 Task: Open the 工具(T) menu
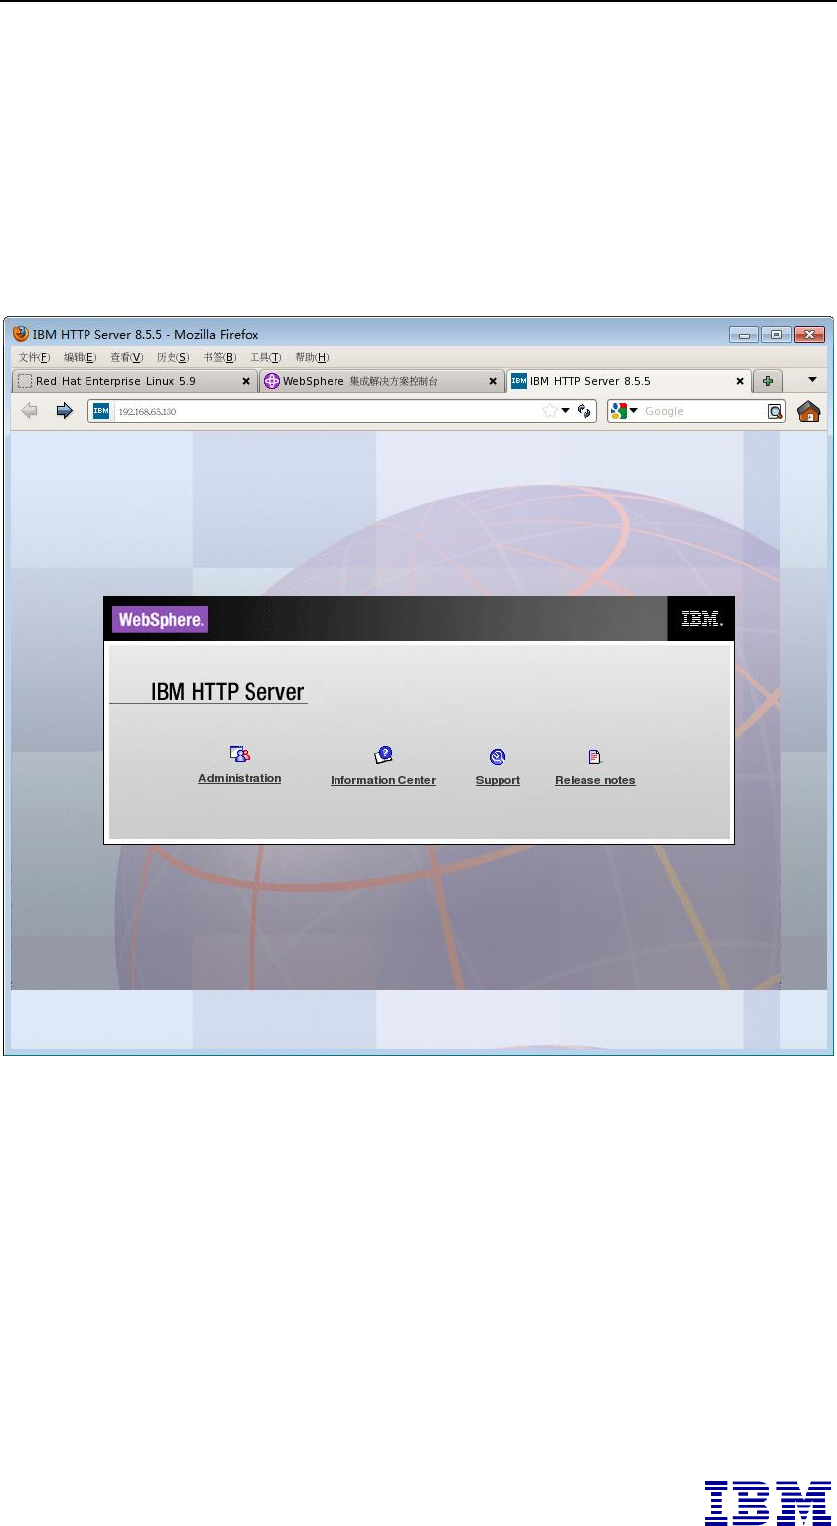pyautogui.click(x=266, y=357)
